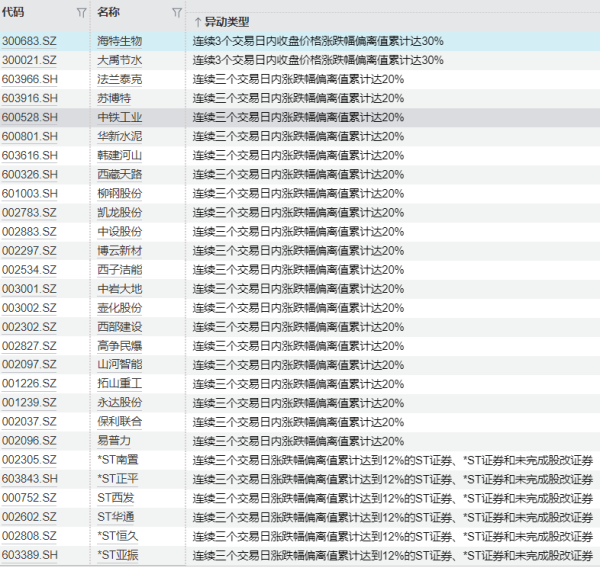The height and width of the screenshot is (568, 600).
Task: Open the stock link 山河智能
Action: (119, 364)
